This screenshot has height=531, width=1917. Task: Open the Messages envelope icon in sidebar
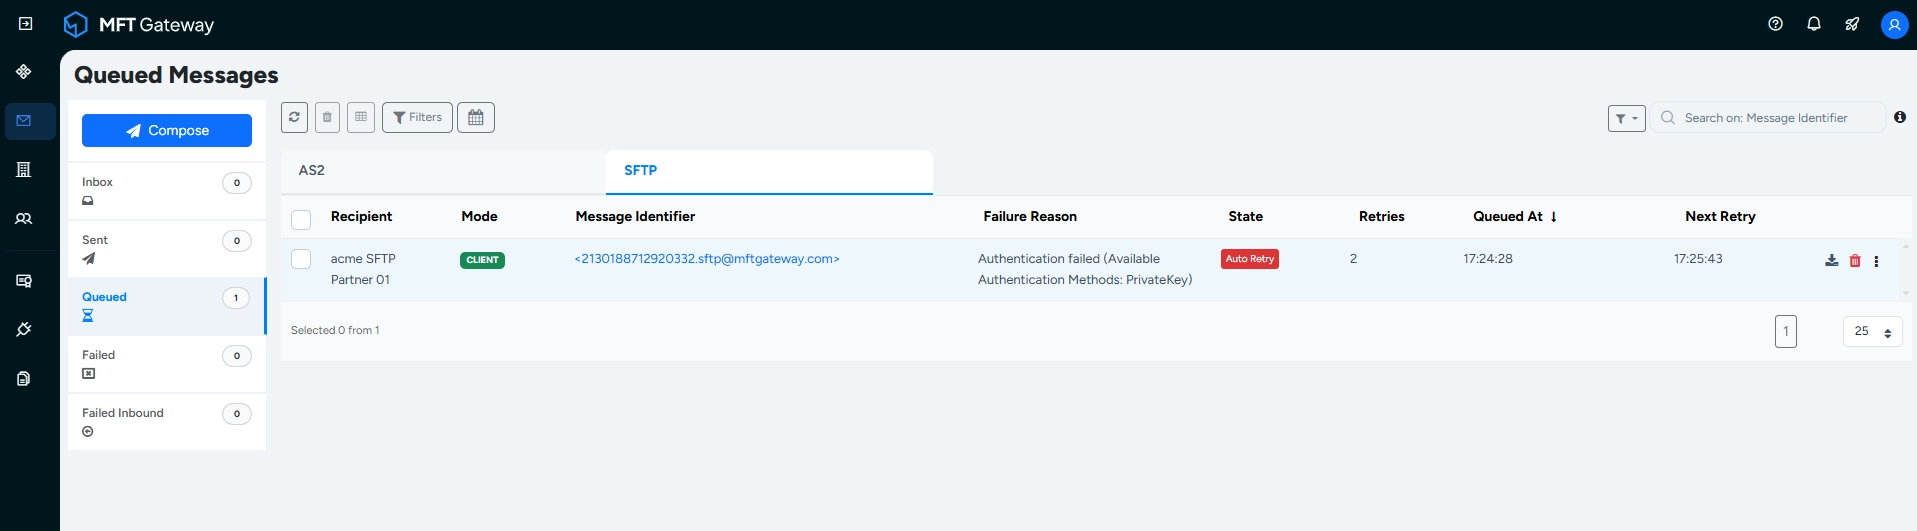[24, 121]
